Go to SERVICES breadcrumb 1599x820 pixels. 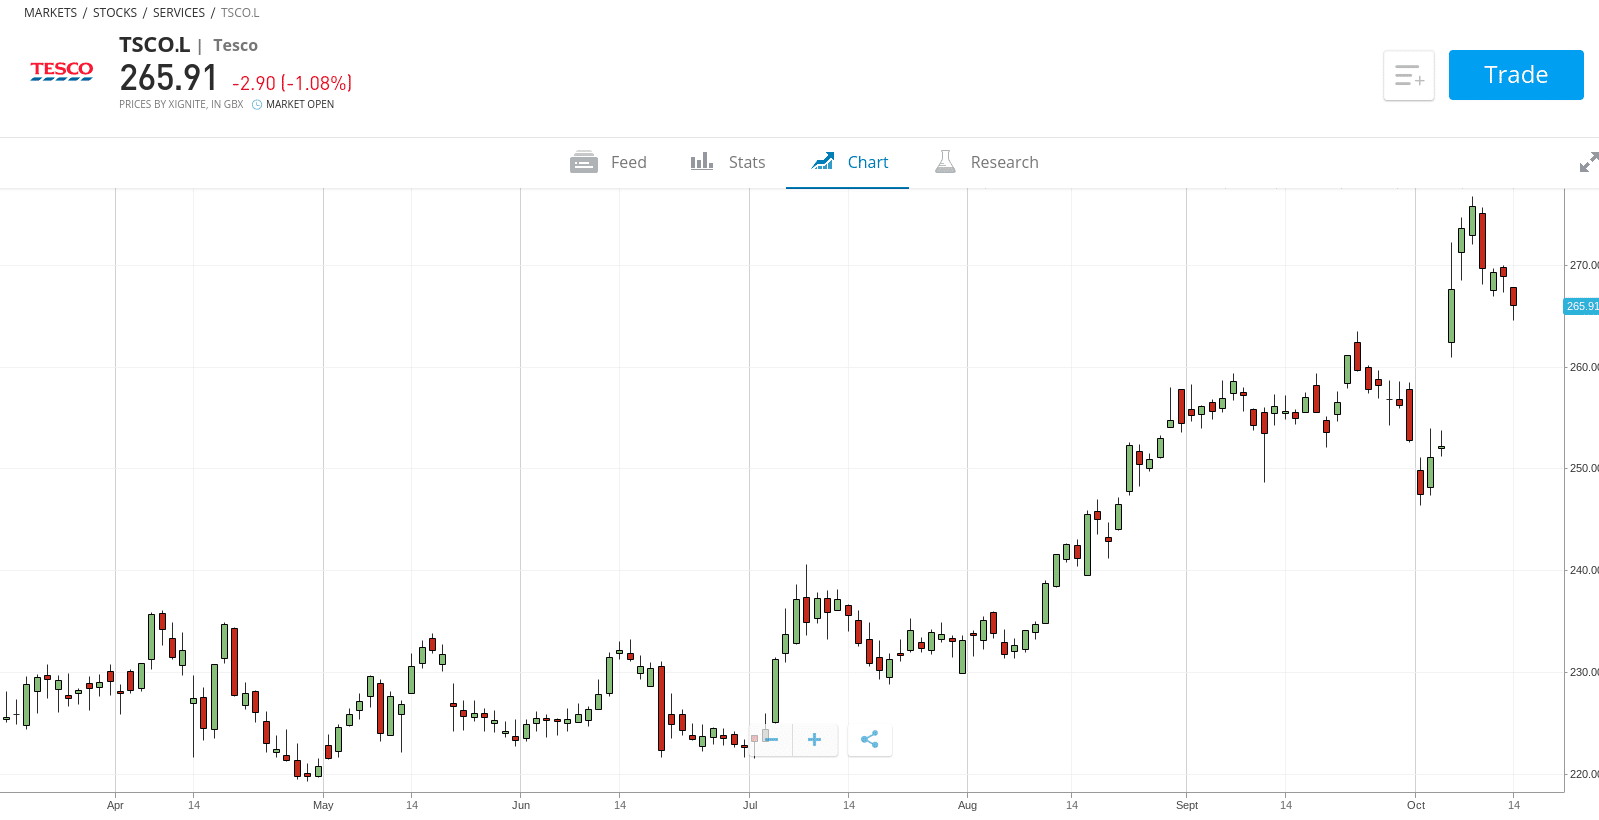(x=179, y=13)
